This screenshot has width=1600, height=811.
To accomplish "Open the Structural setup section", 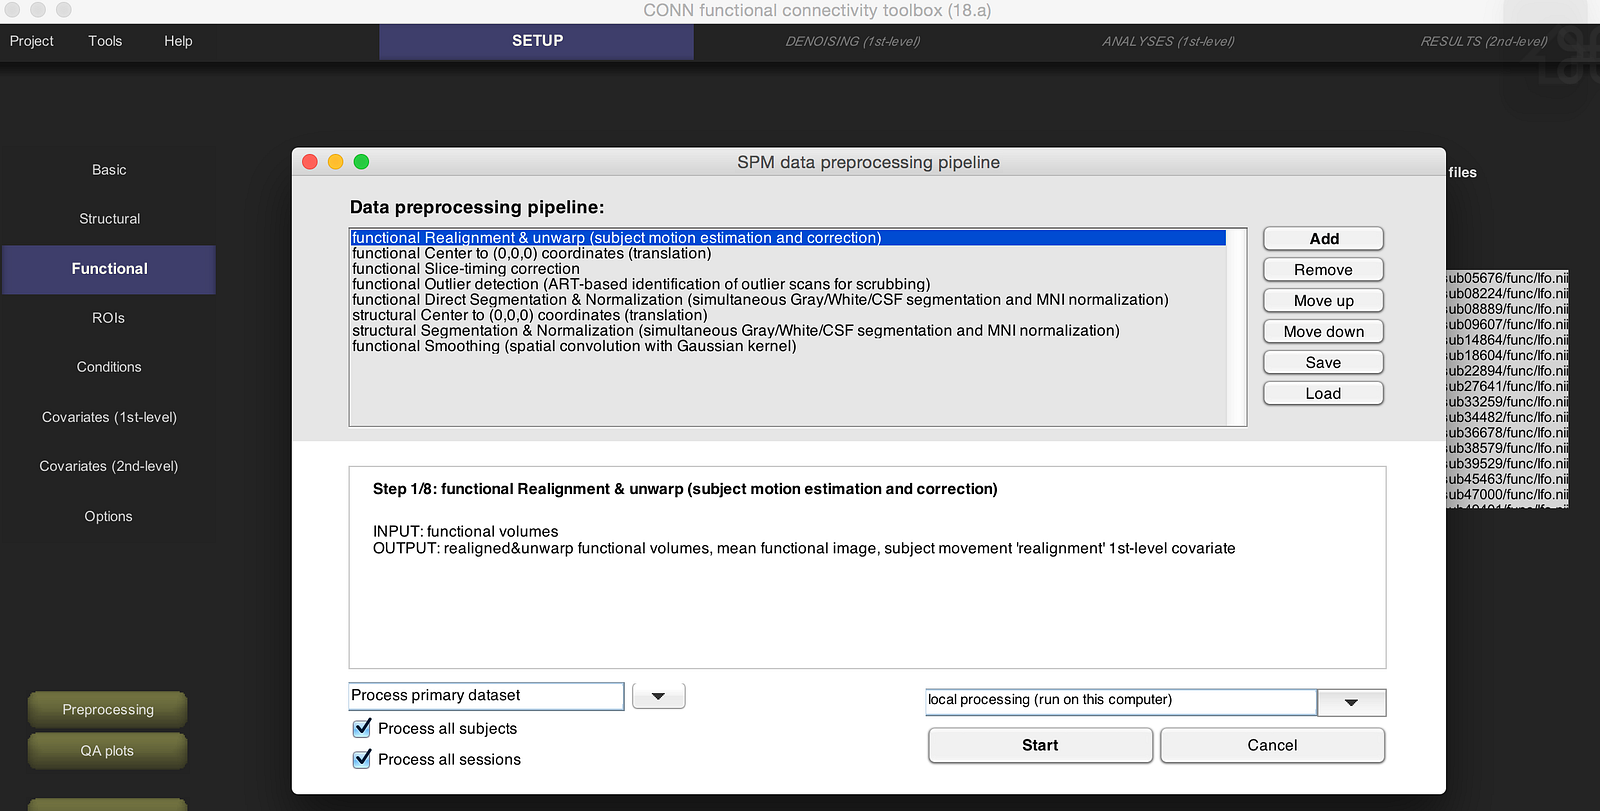I will [x=110, y=219].
